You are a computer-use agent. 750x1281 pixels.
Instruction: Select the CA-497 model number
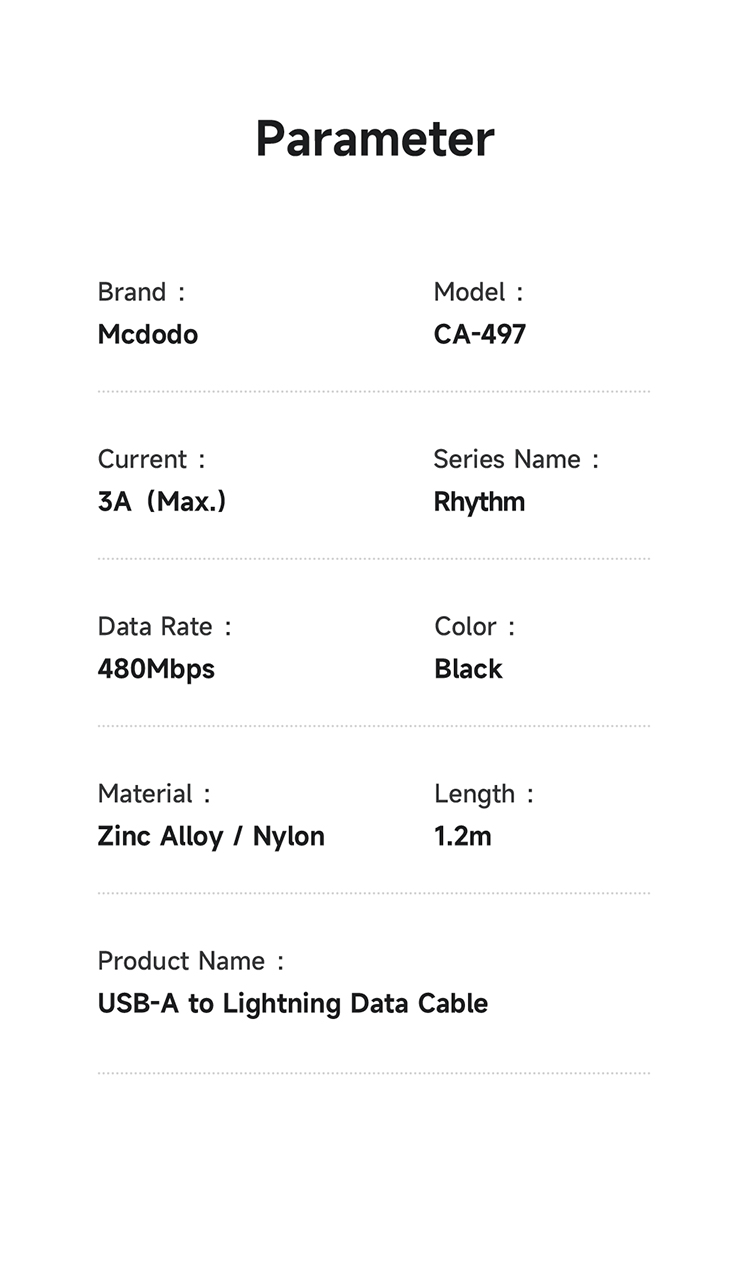[x=480, y=334]
